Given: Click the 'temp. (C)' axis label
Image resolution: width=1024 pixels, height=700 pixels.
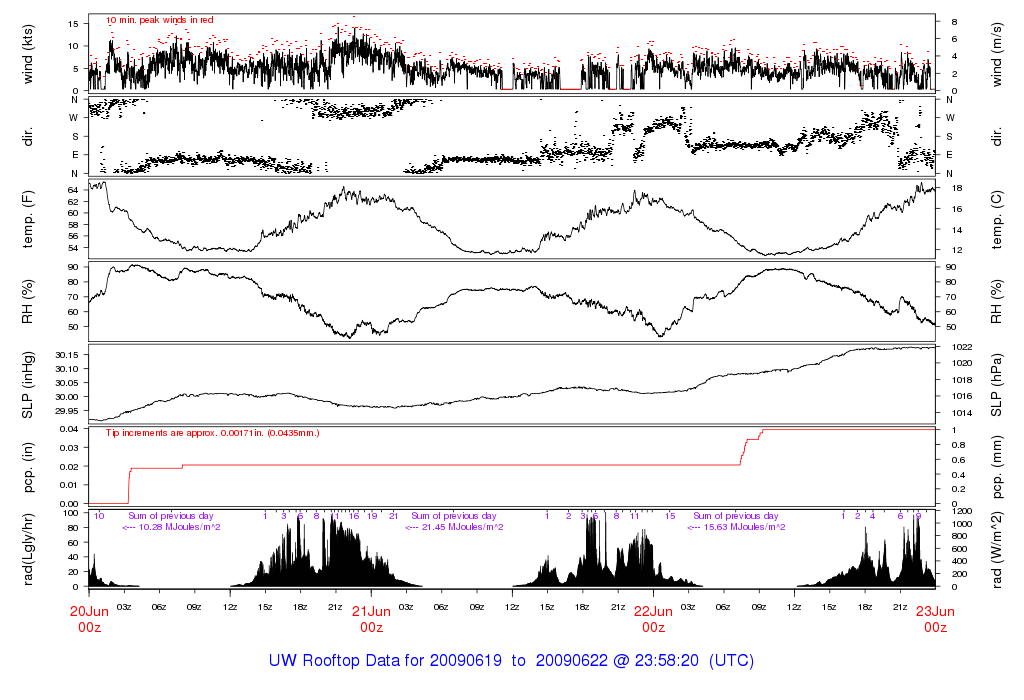Looking at the screenshot, I should click(x=997, y=219).
